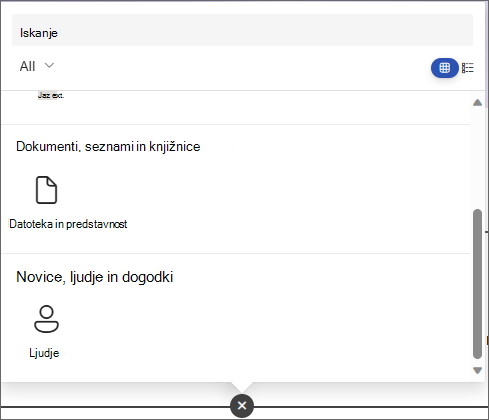Switch to the list view layout

468,68
